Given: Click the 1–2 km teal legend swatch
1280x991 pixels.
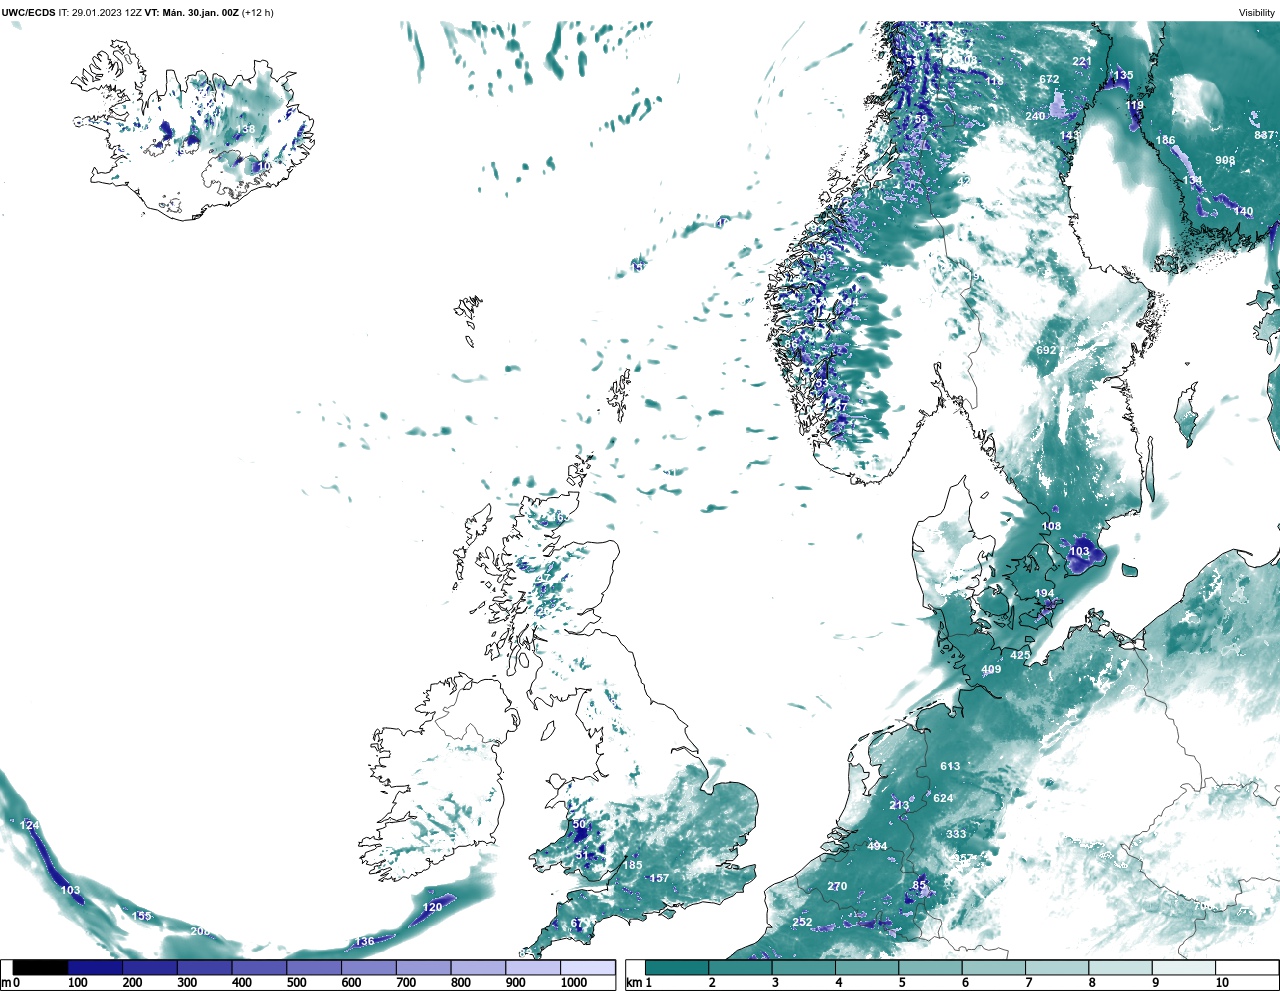Looking at the screenshot, I should click(677, 967).
